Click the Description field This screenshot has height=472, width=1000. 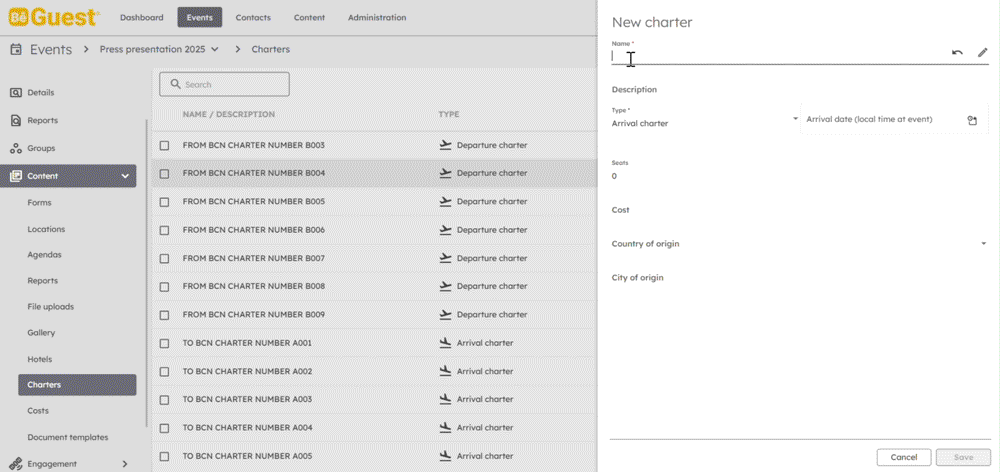[799, 89]
